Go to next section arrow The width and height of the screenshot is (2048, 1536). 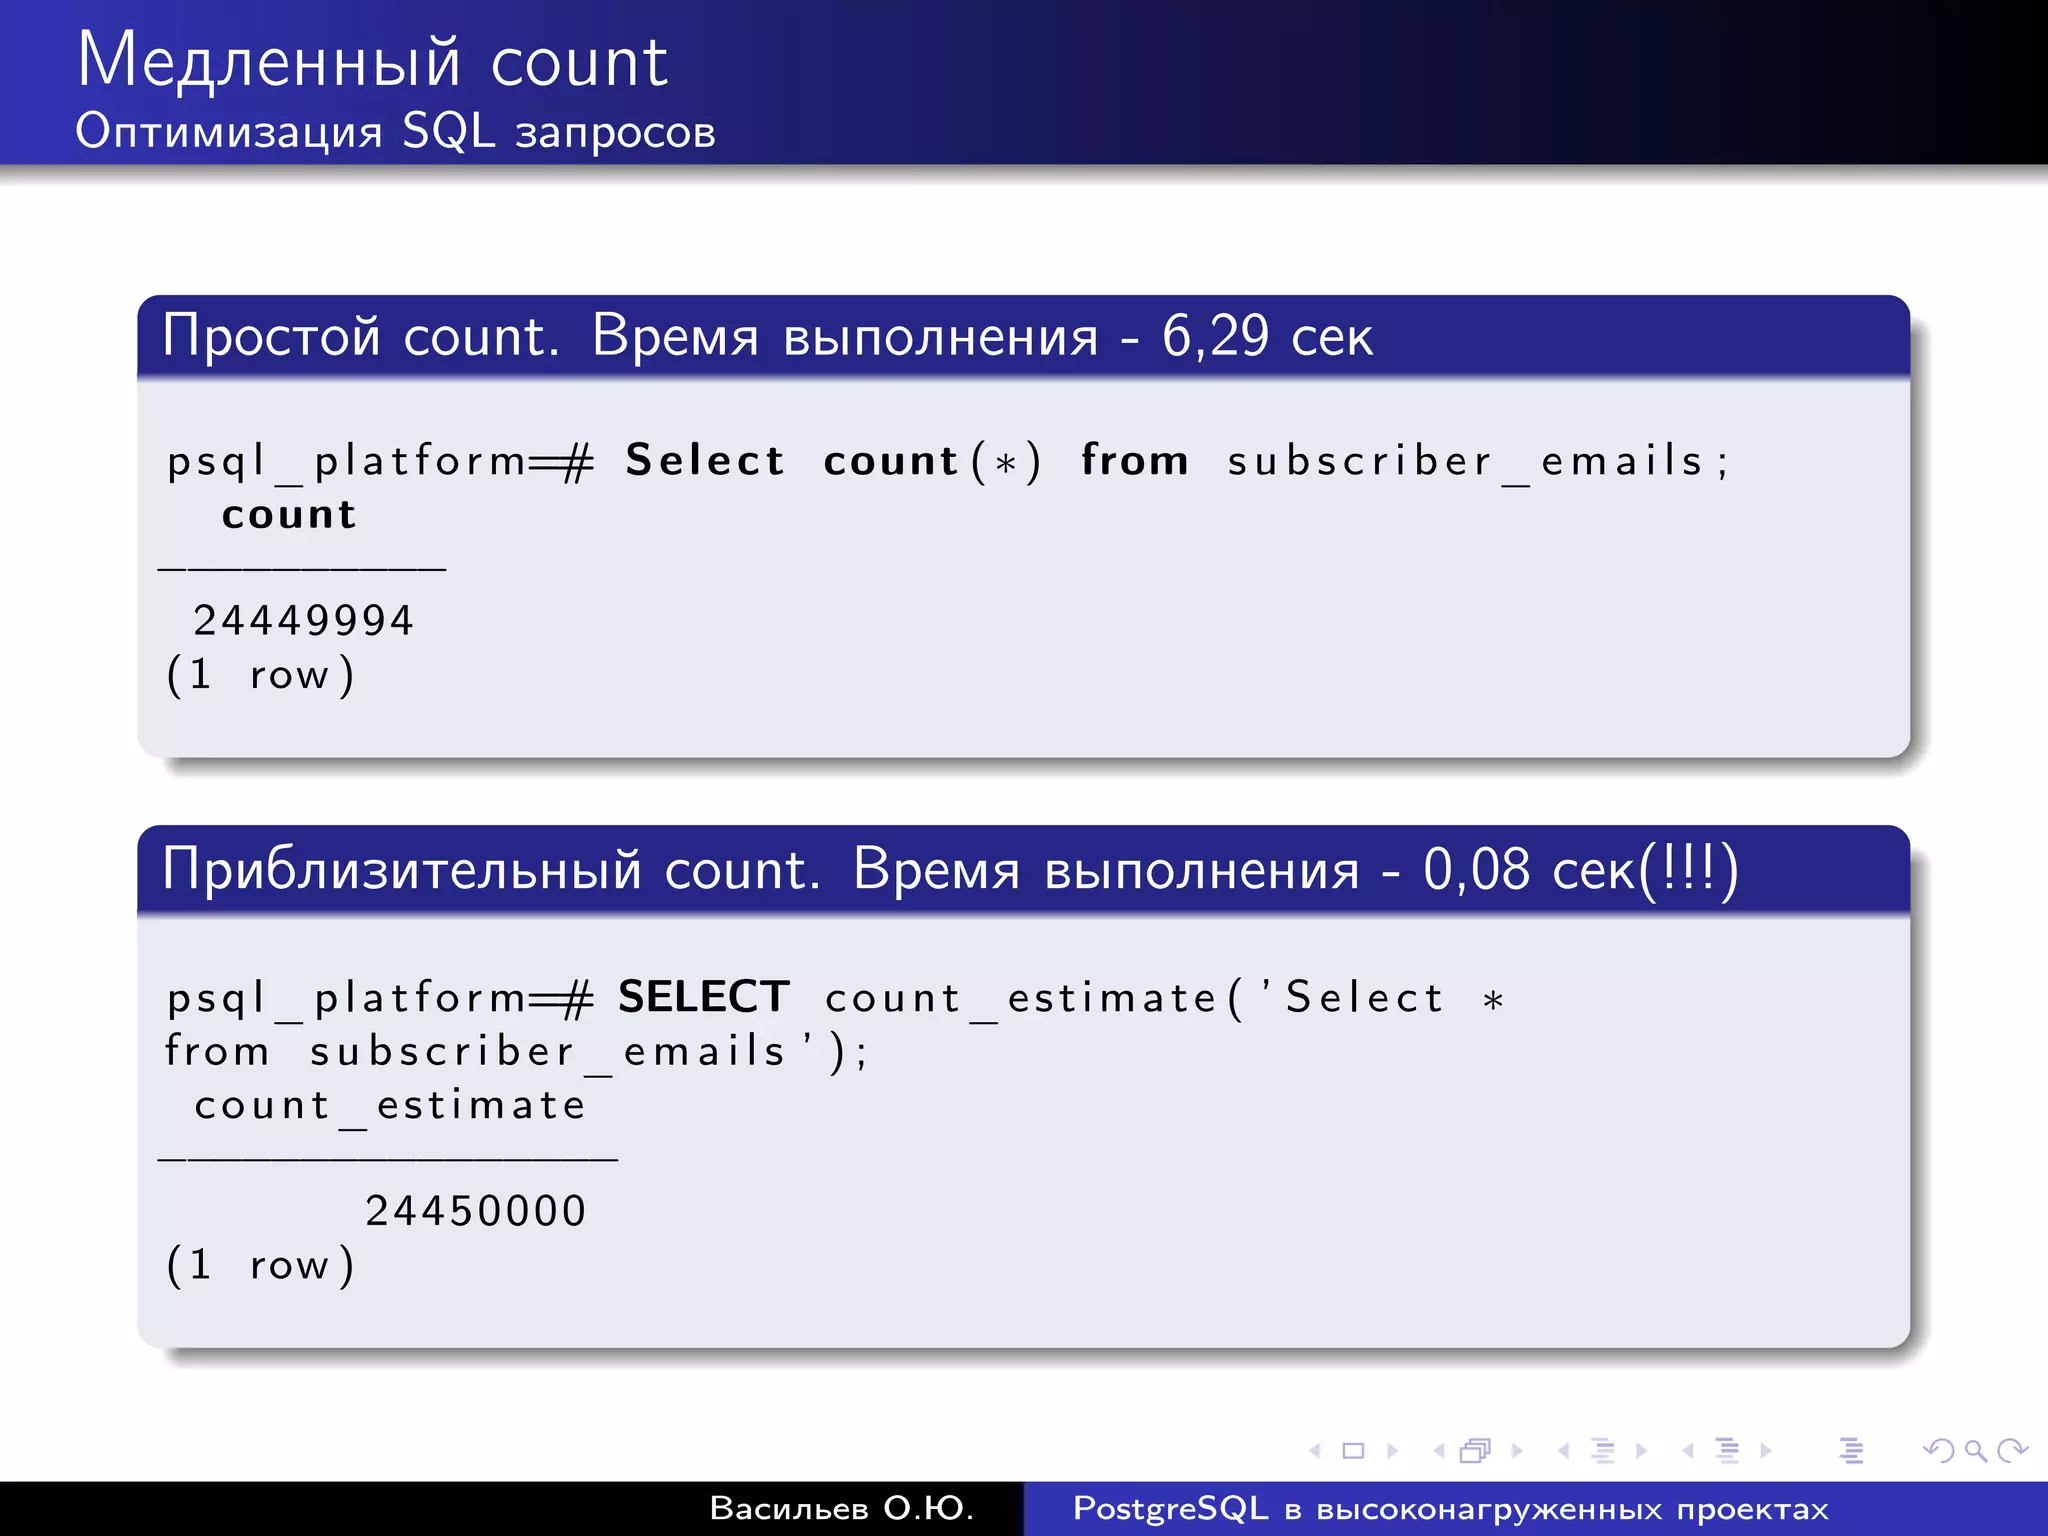tap(1766, 1450)
